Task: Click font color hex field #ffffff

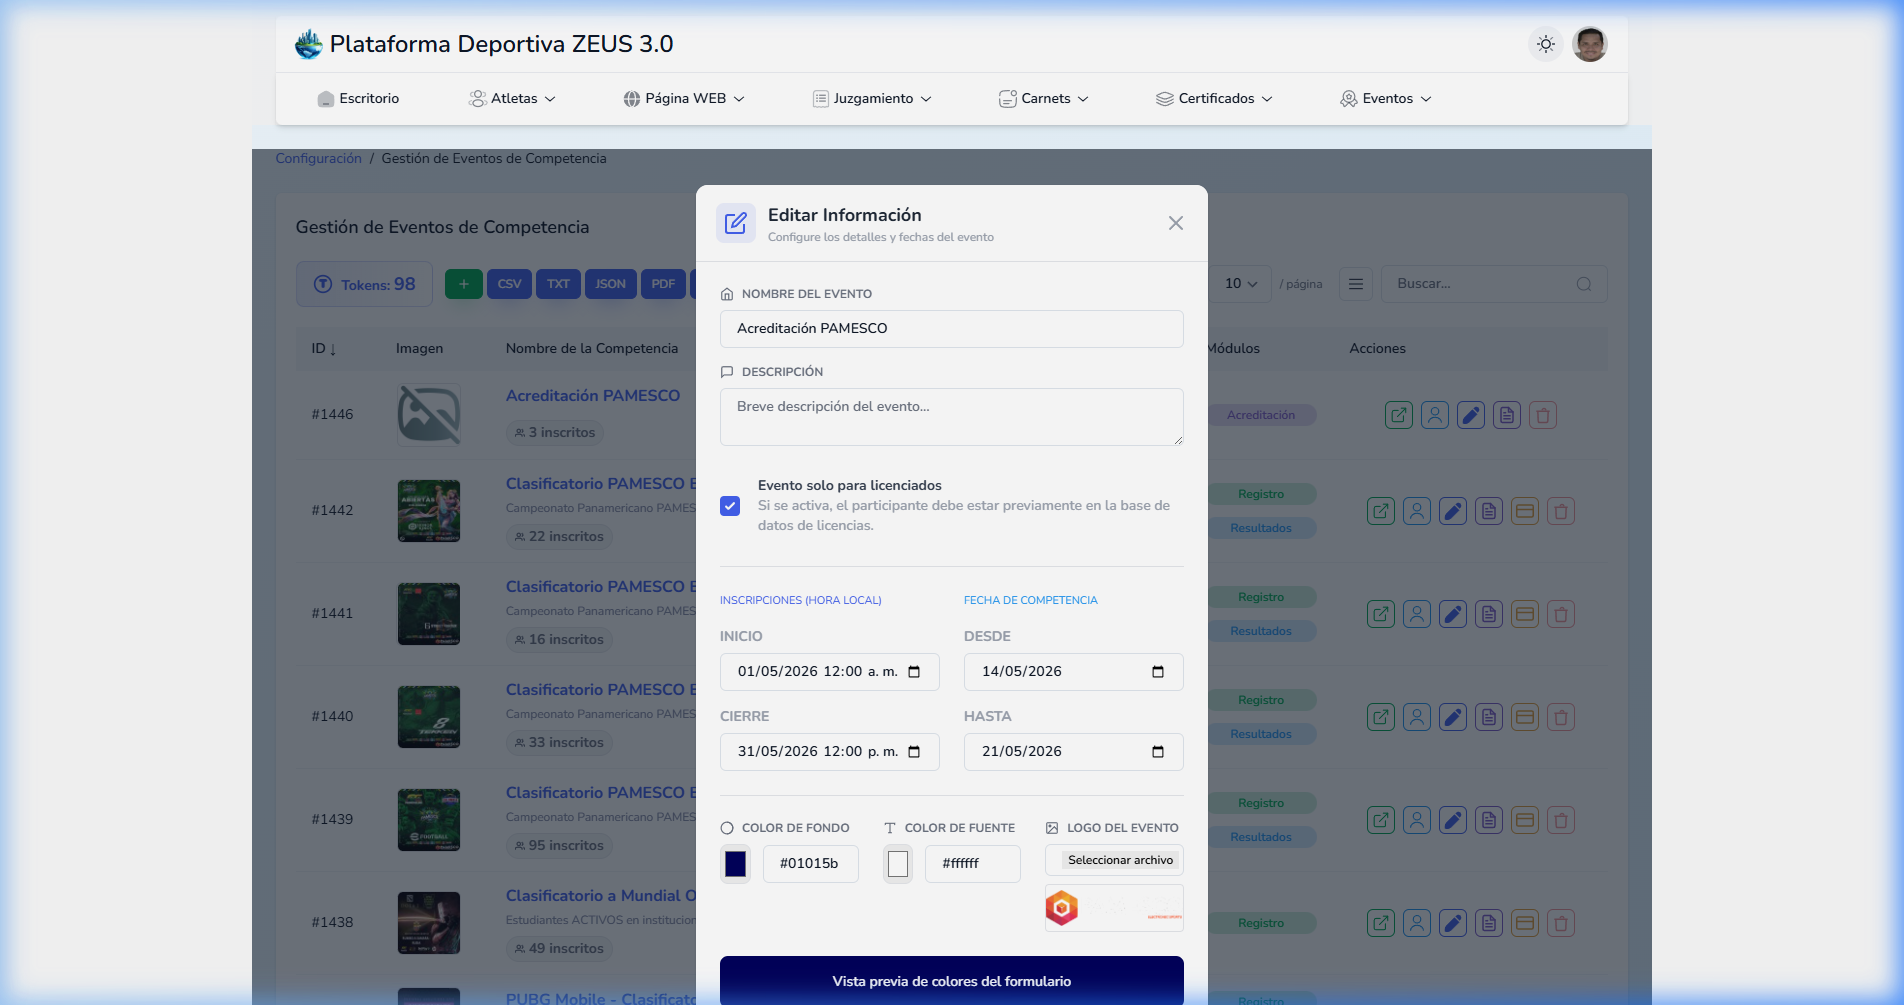Action: (x=973, y=864)
